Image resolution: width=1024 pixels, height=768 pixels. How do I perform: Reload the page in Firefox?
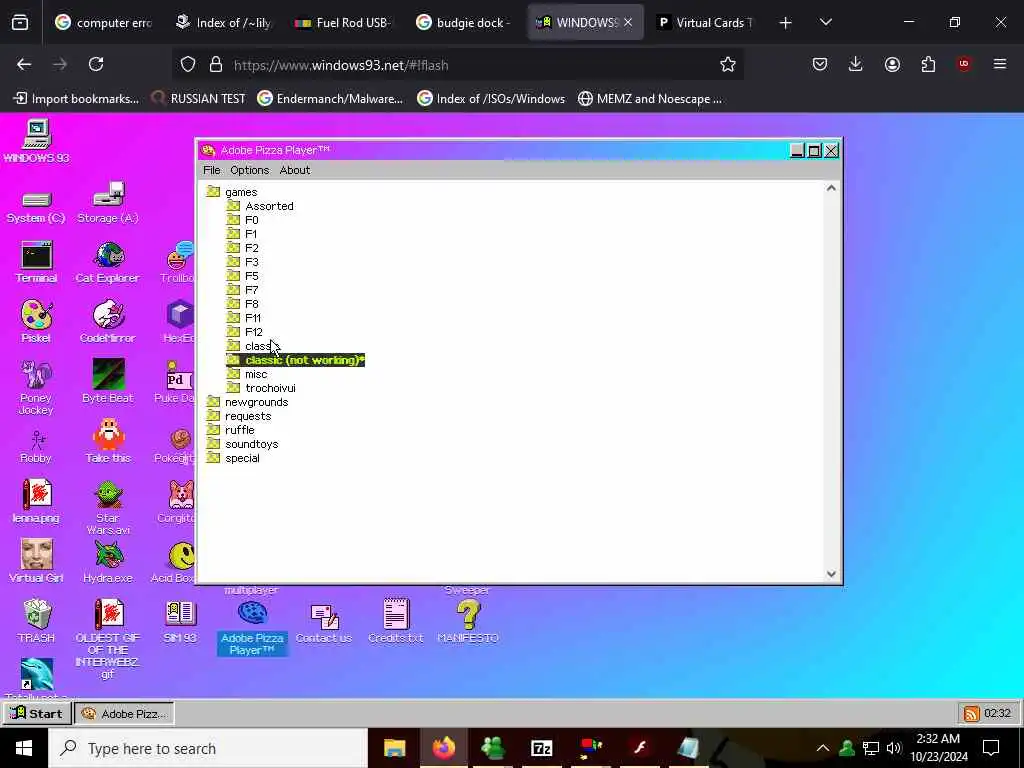(x=96, y=64)
